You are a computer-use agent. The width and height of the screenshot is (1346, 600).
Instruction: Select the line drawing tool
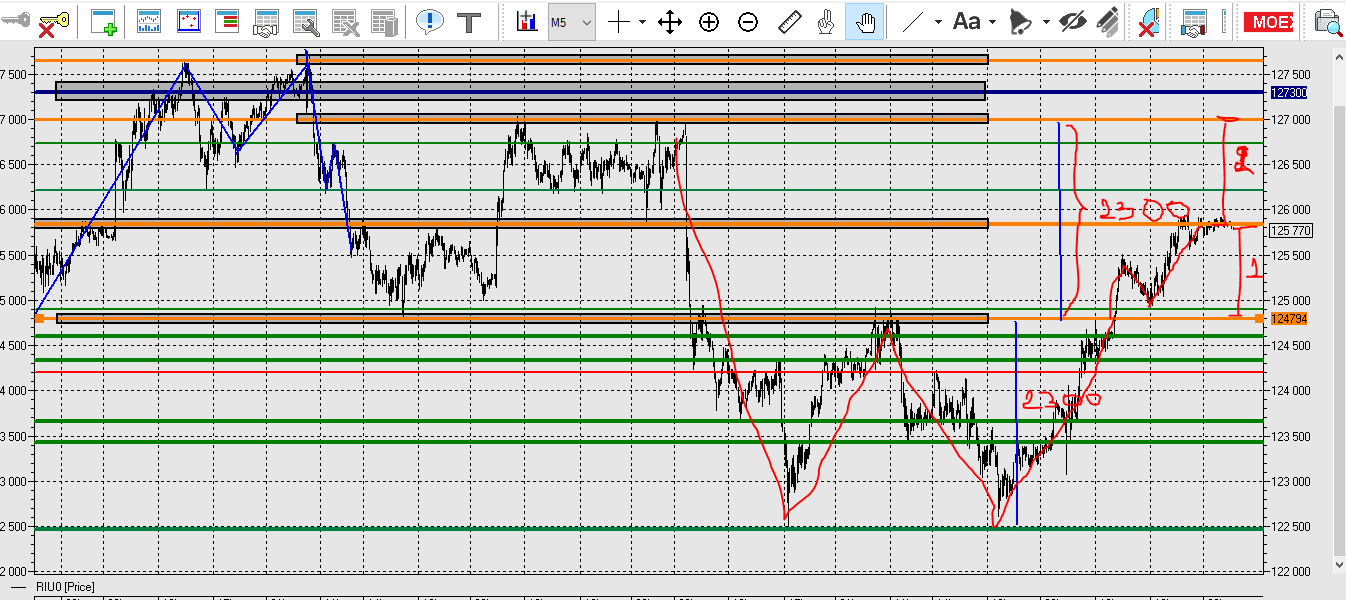(912, 21)
